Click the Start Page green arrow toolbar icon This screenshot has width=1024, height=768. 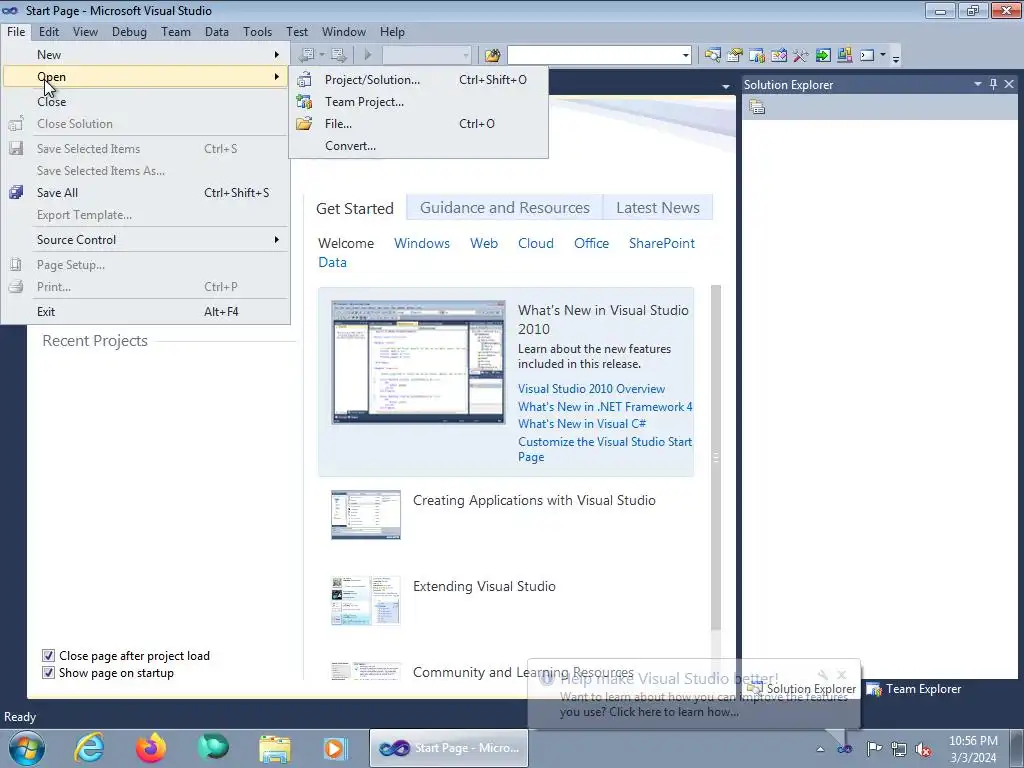pos(823,56)
